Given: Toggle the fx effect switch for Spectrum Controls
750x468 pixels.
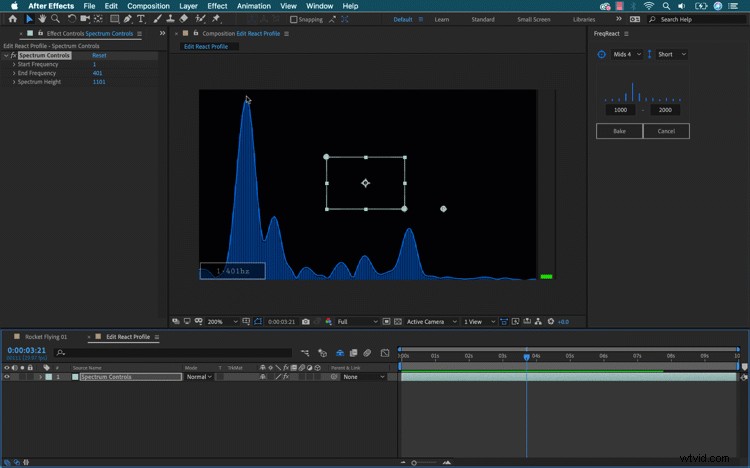Looking at the screenshot, I should [285, 377].
